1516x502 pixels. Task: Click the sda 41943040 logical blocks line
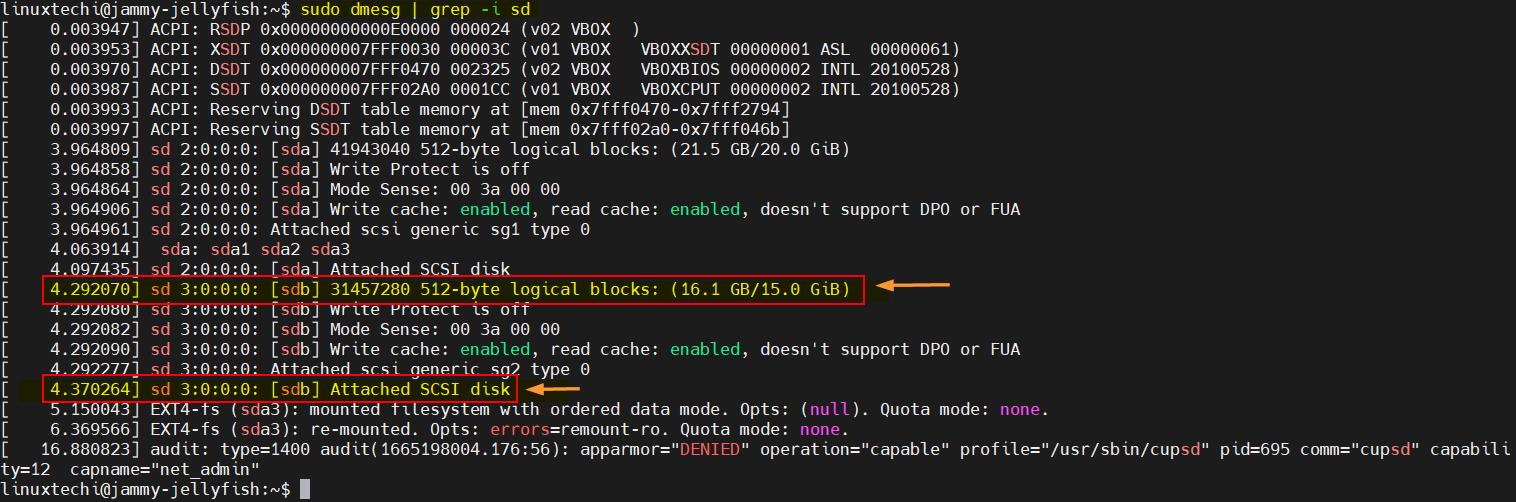[x=500, y=150]
